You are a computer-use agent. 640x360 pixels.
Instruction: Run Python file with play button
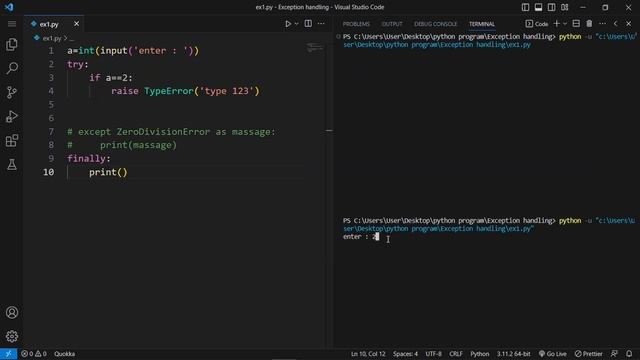(x=288, y=24)
